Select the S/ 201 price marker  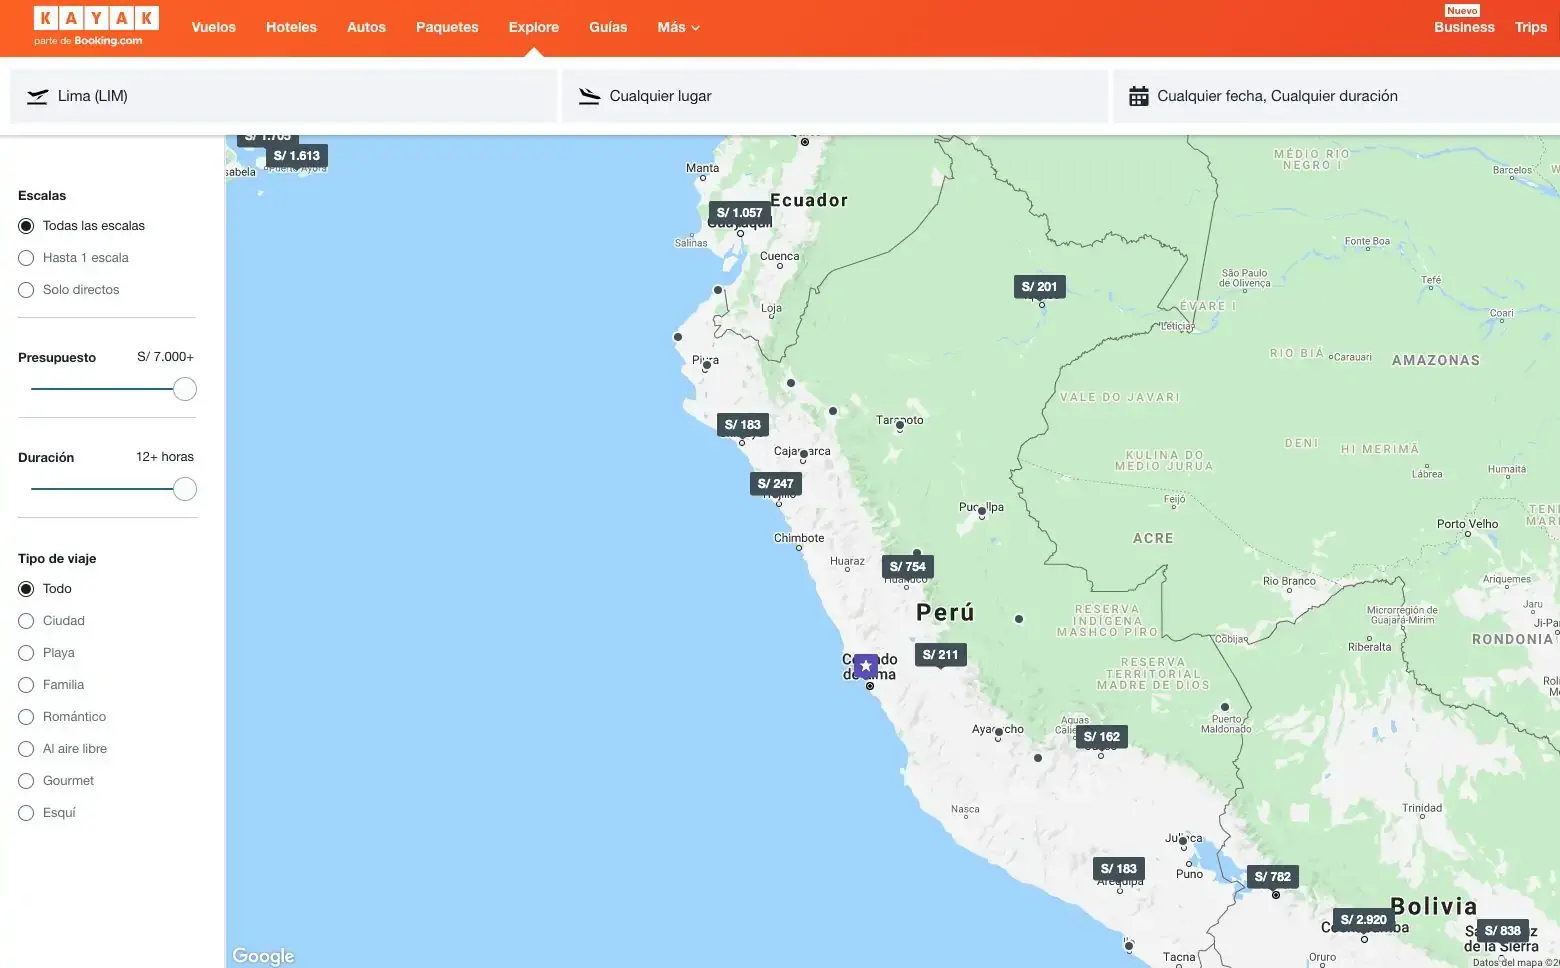click(x=1039, y=287)
